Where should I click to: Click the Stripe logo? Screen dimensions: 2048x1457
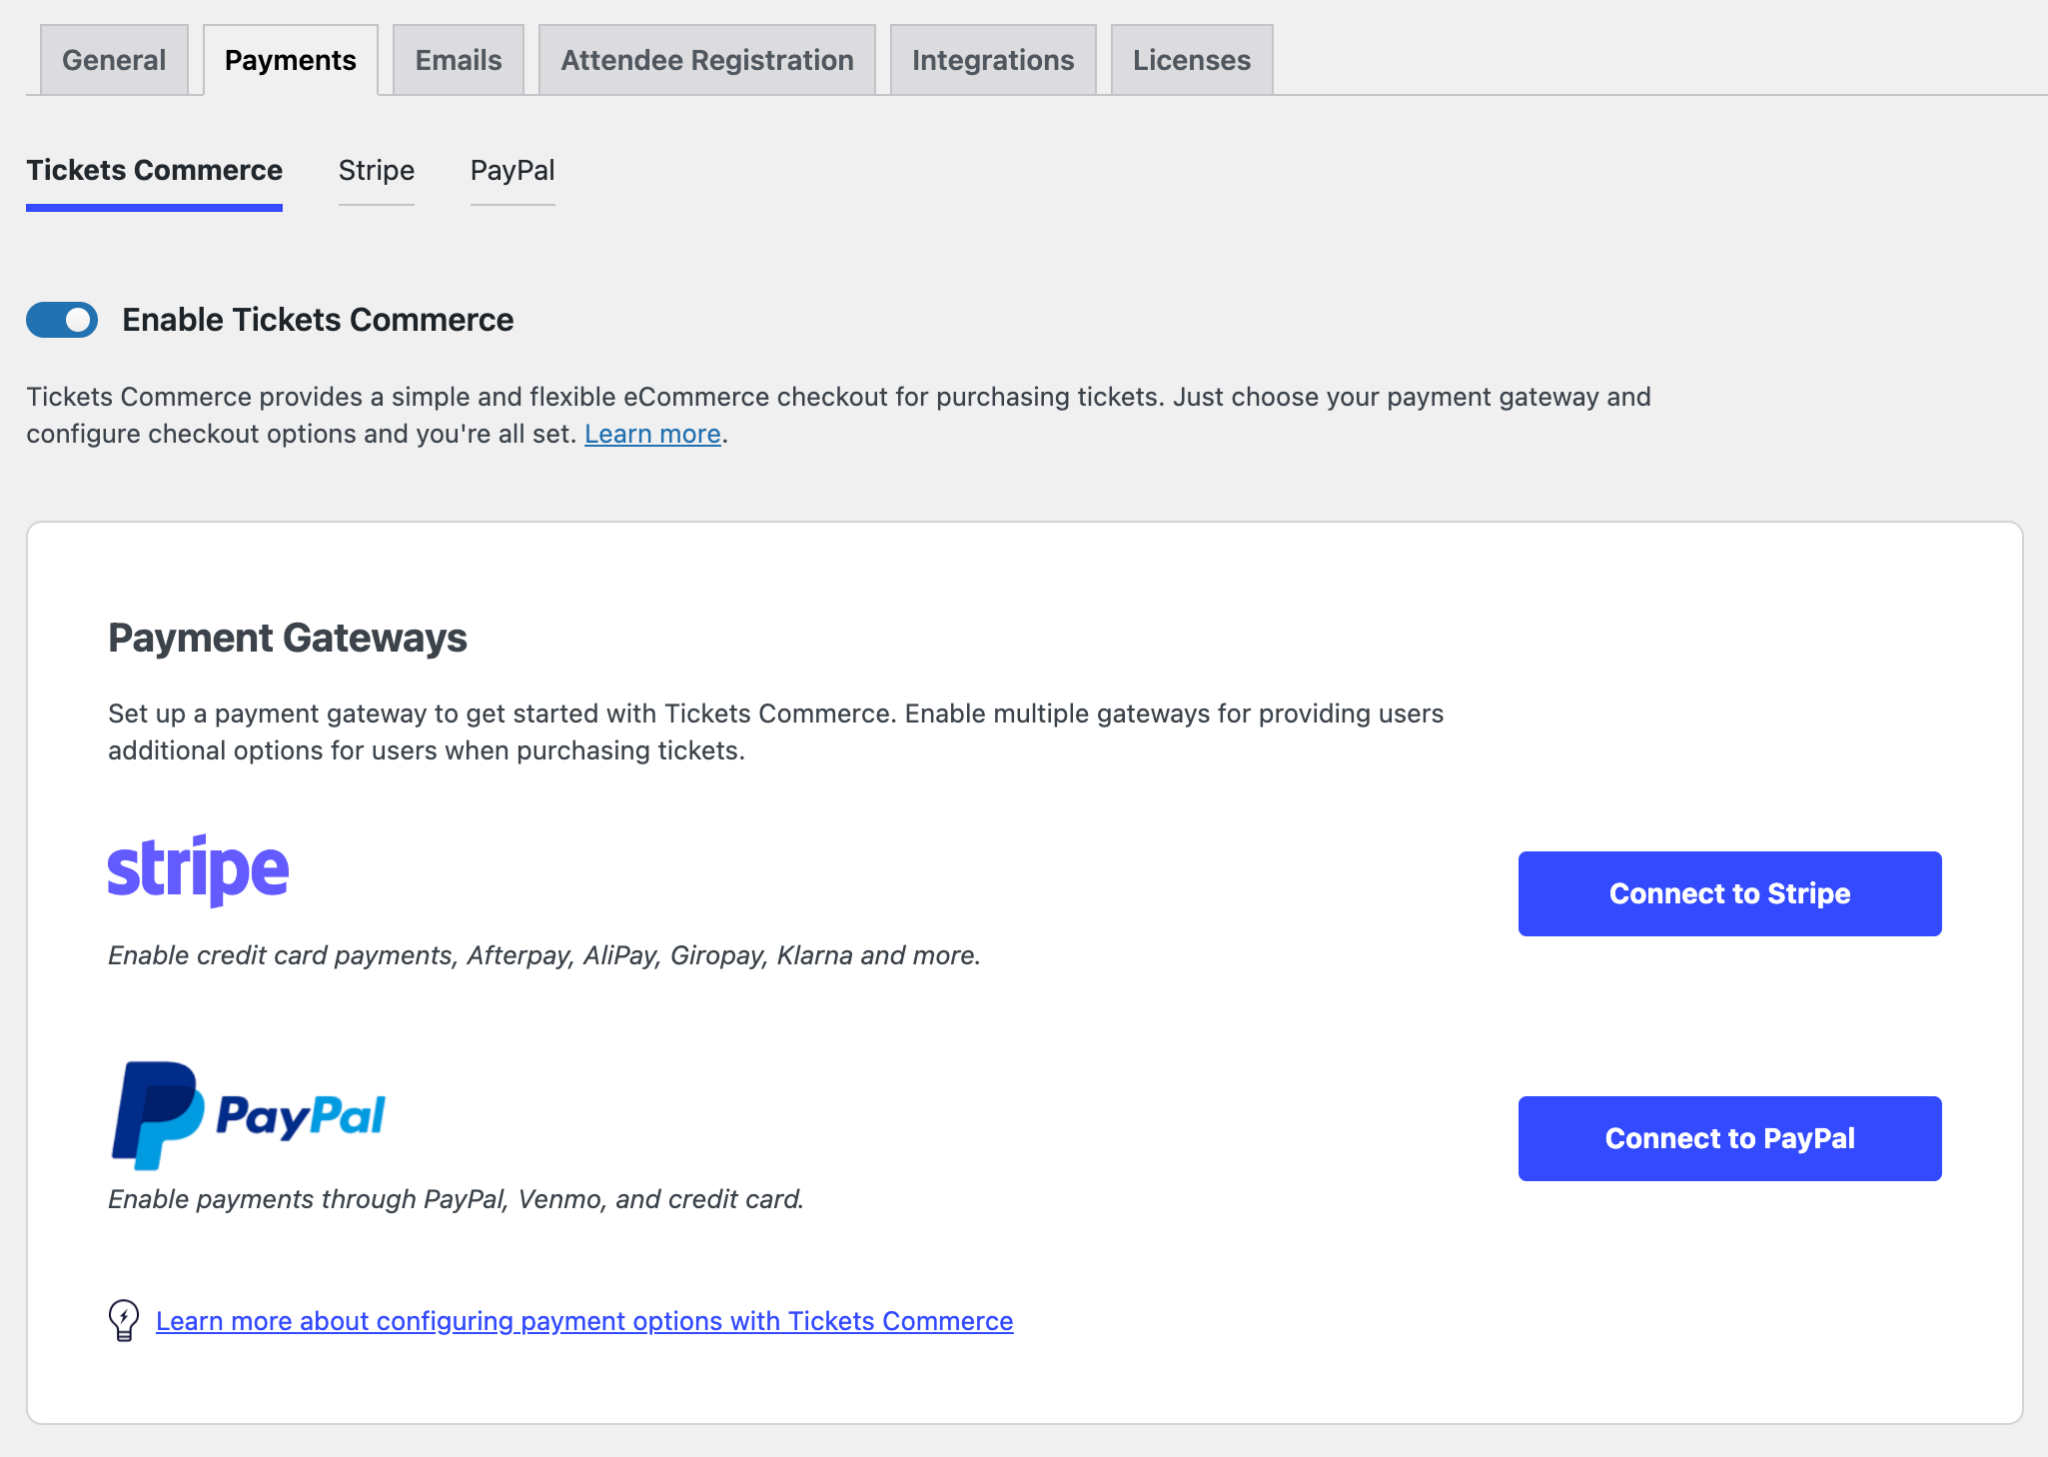click(x=197, y=868)
